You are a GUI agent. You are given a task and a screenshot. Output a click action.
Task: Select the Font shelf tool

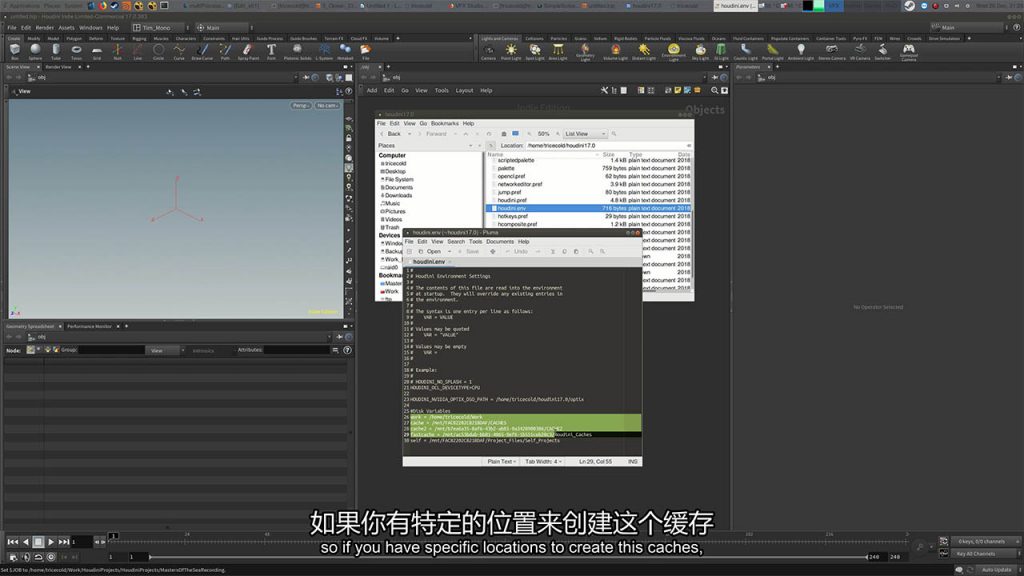[271, 51]
